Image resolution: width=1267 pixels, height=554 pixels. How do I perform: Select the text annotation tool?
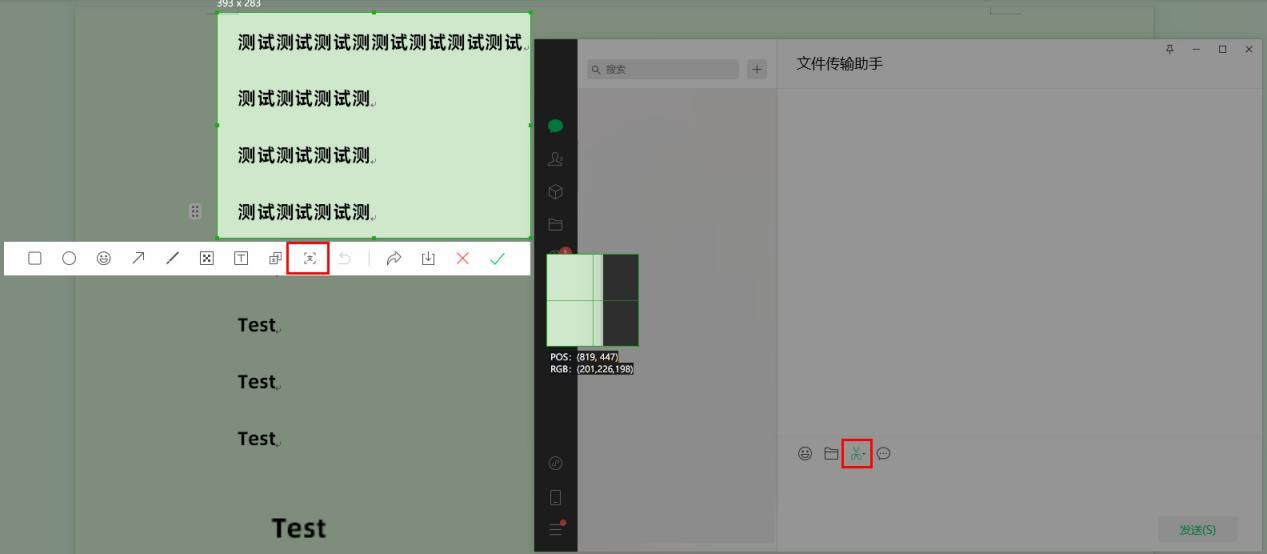[241, 258]
